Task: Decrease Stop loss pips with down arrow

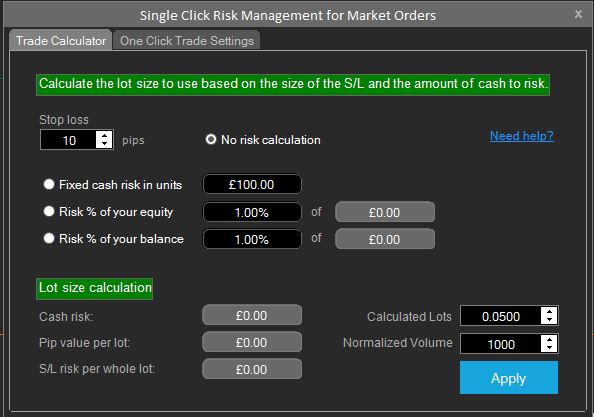Action: coord(104,144)
